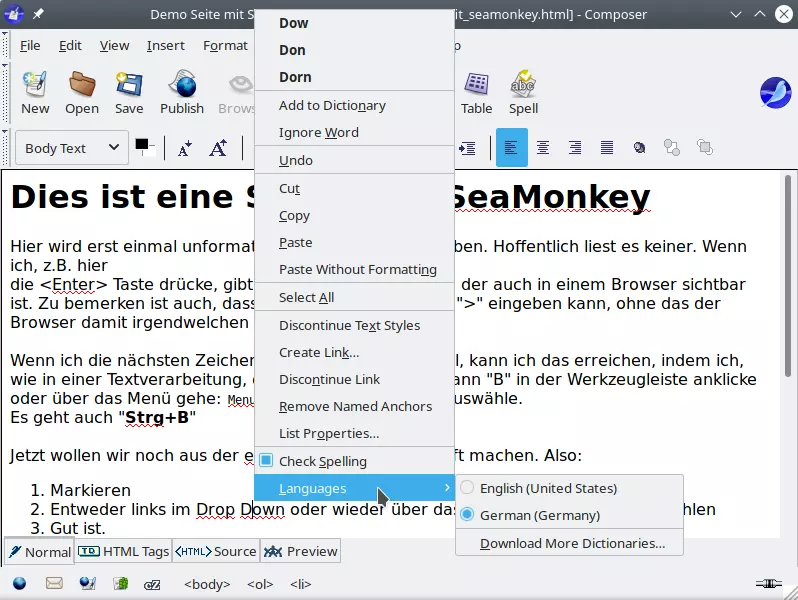The height and width of the screenshot is (600, 798).
Task: Select the <body> tag in status bar
Action: (207, 584)
